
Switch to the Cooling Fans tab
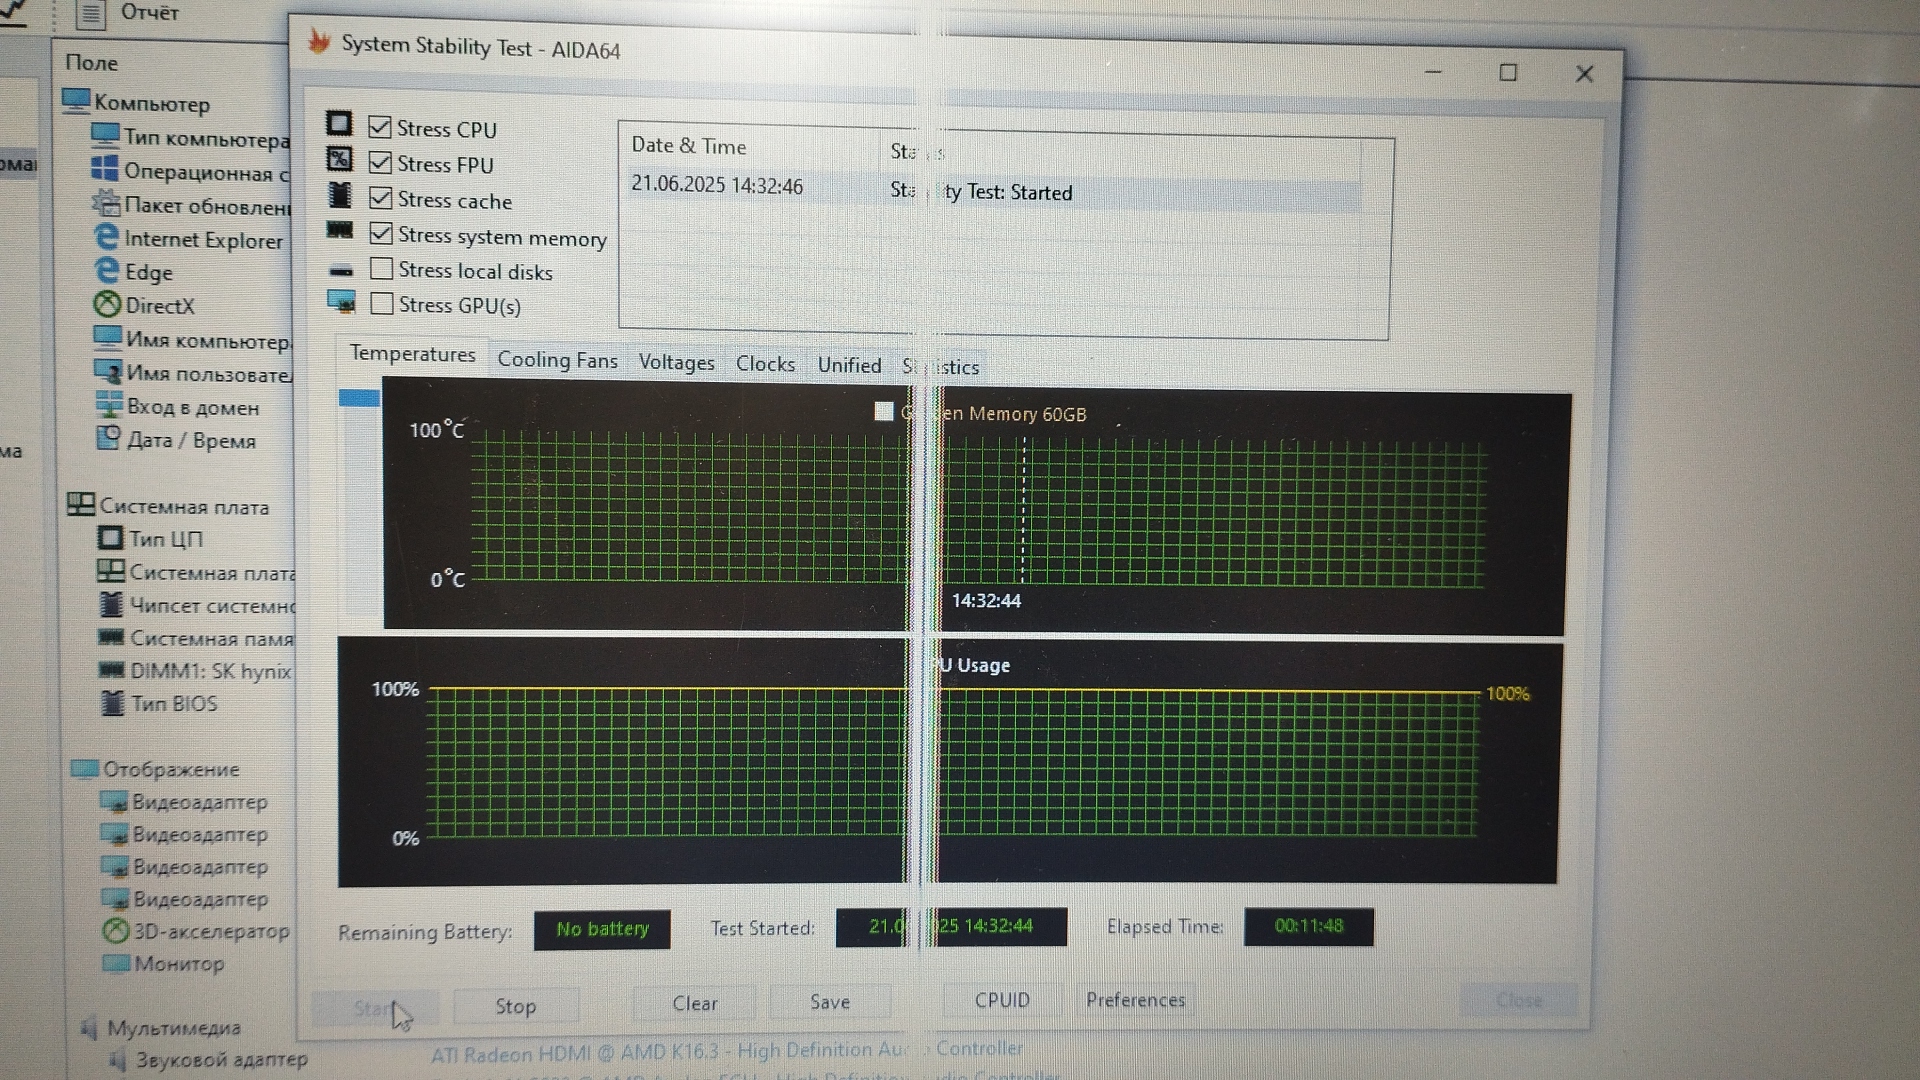click(557, 361)
